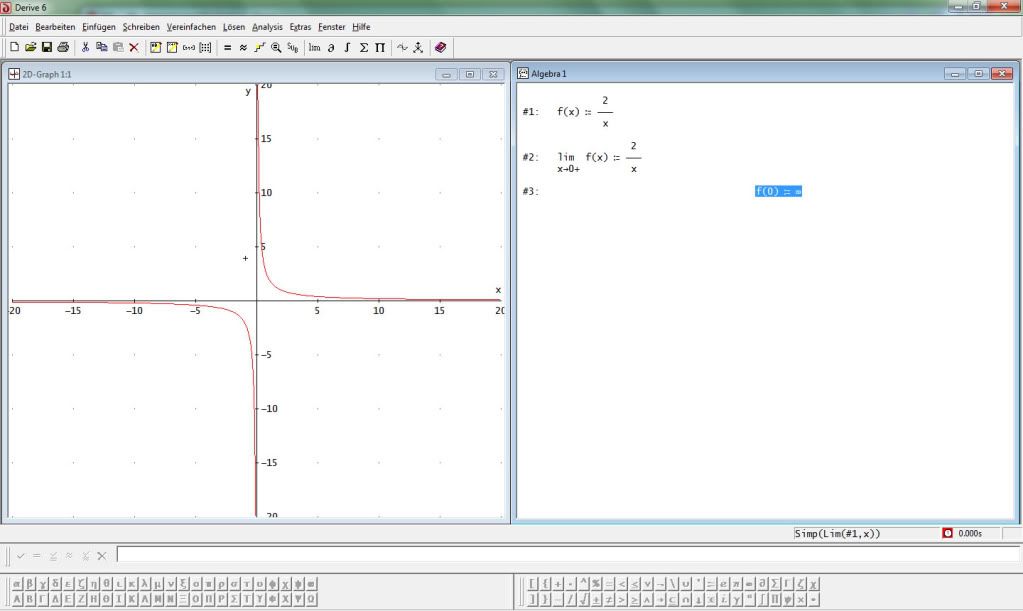
Task: Click the Substitute variables (Sub) icon
Action: pyautogui.click(x=292, y=47)
